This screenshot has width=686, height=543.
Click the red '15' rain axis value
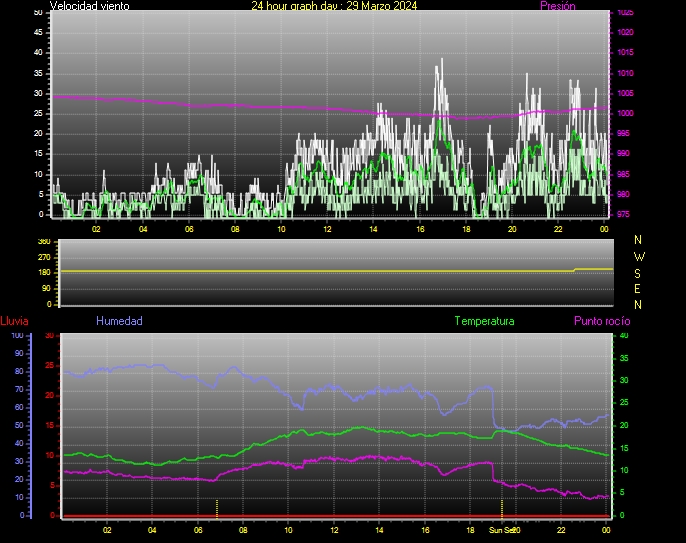49,425
